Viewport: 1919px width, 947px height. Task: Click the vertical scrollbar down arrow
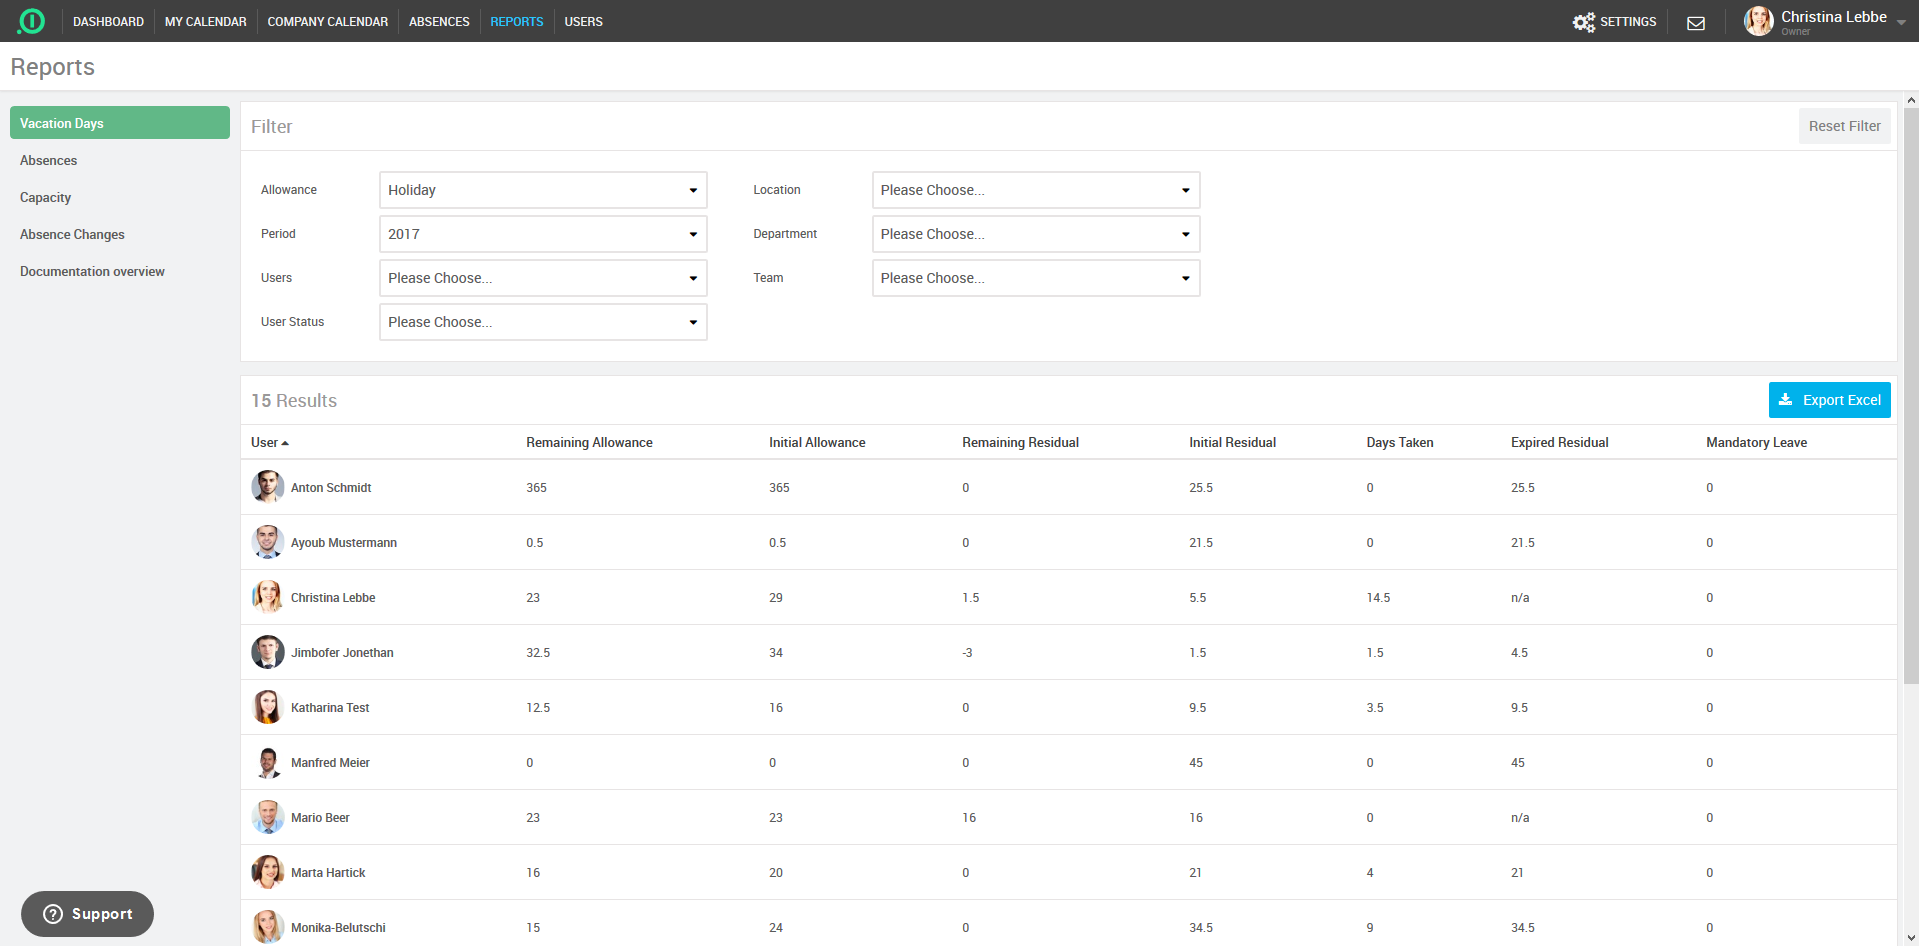[x=1910, y=938]
